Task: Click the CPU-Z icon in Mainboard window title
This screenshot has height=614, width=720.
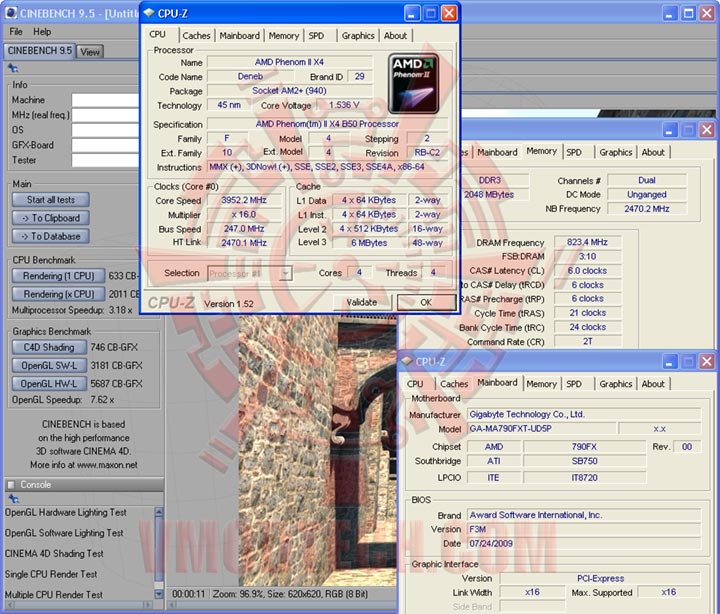Action: (x=406, y=362)
